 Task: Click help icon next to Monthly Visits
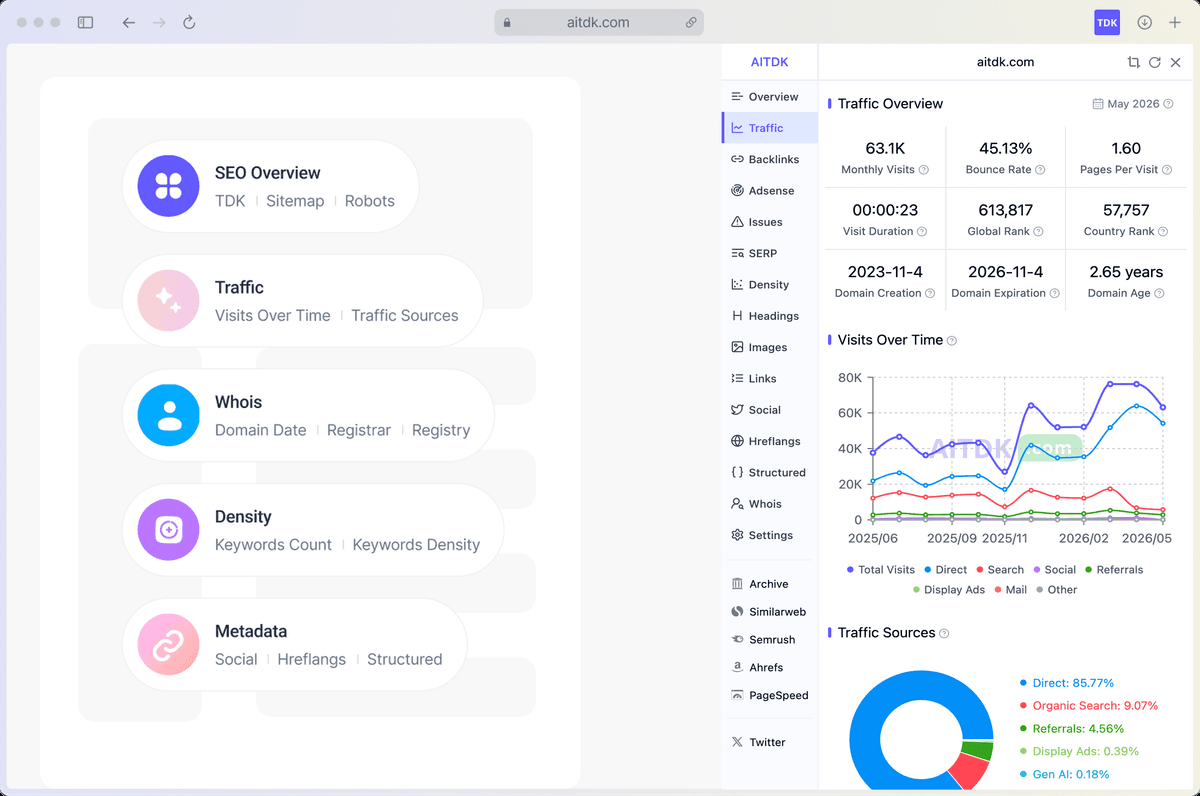pos(924,170)
